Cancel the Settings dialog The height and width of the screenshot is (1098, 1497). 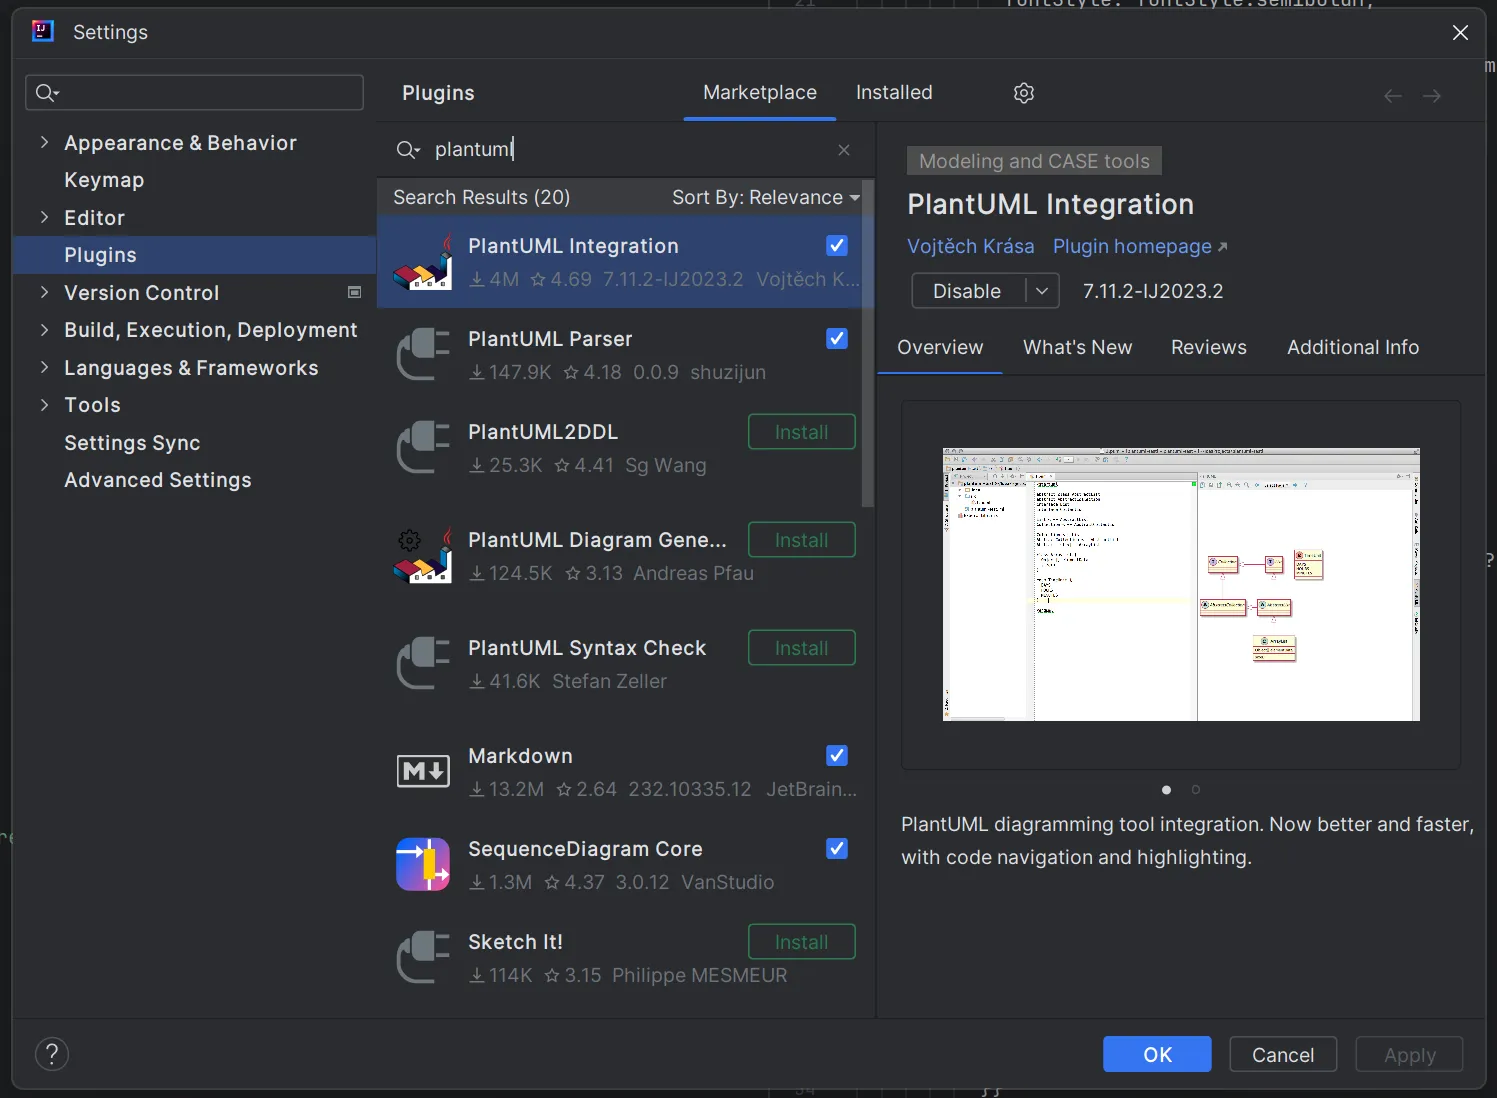pos(1283,1054)
